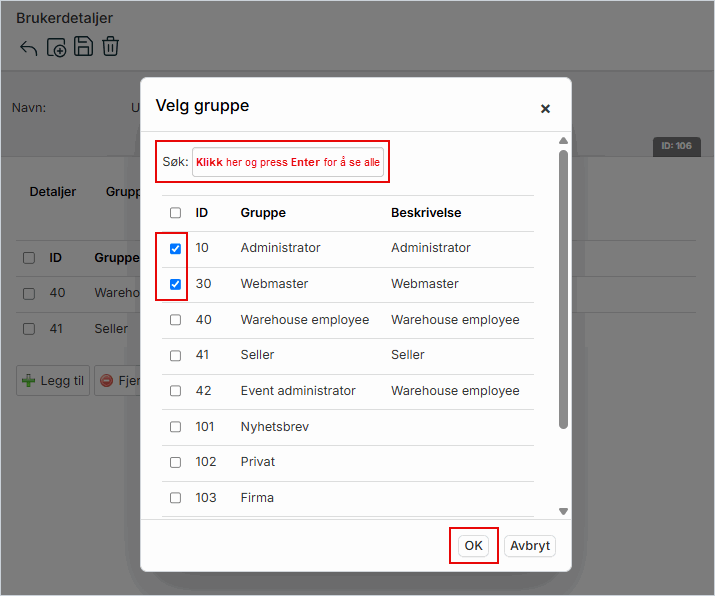Click the back arrow icon in toolbar
Image resolution: width=715 pixels, height=596 pixels.
[x=28, y=47]
